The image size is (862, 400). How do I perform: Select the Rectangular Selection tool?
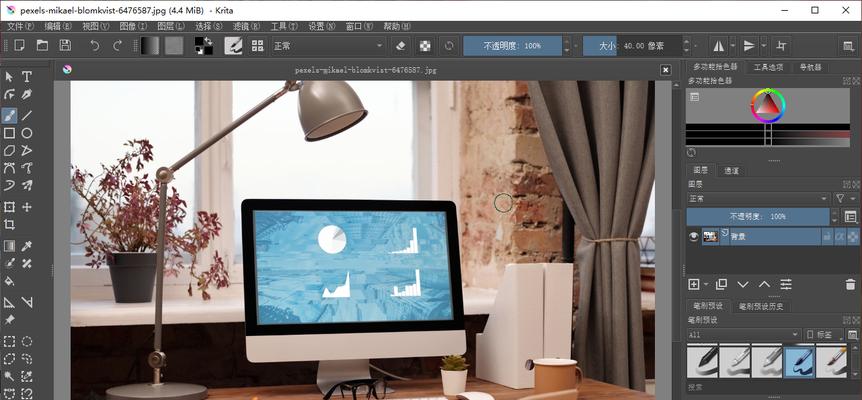click(x=9, y=341)
